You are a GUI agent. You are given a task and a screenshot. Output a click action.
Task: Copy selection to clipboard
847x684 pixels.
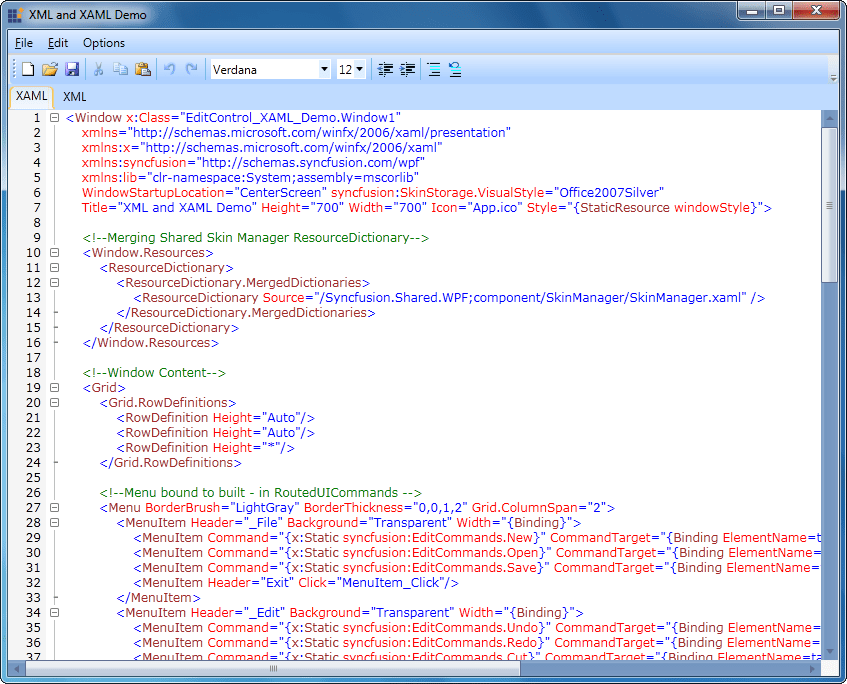tap(120, 68)
